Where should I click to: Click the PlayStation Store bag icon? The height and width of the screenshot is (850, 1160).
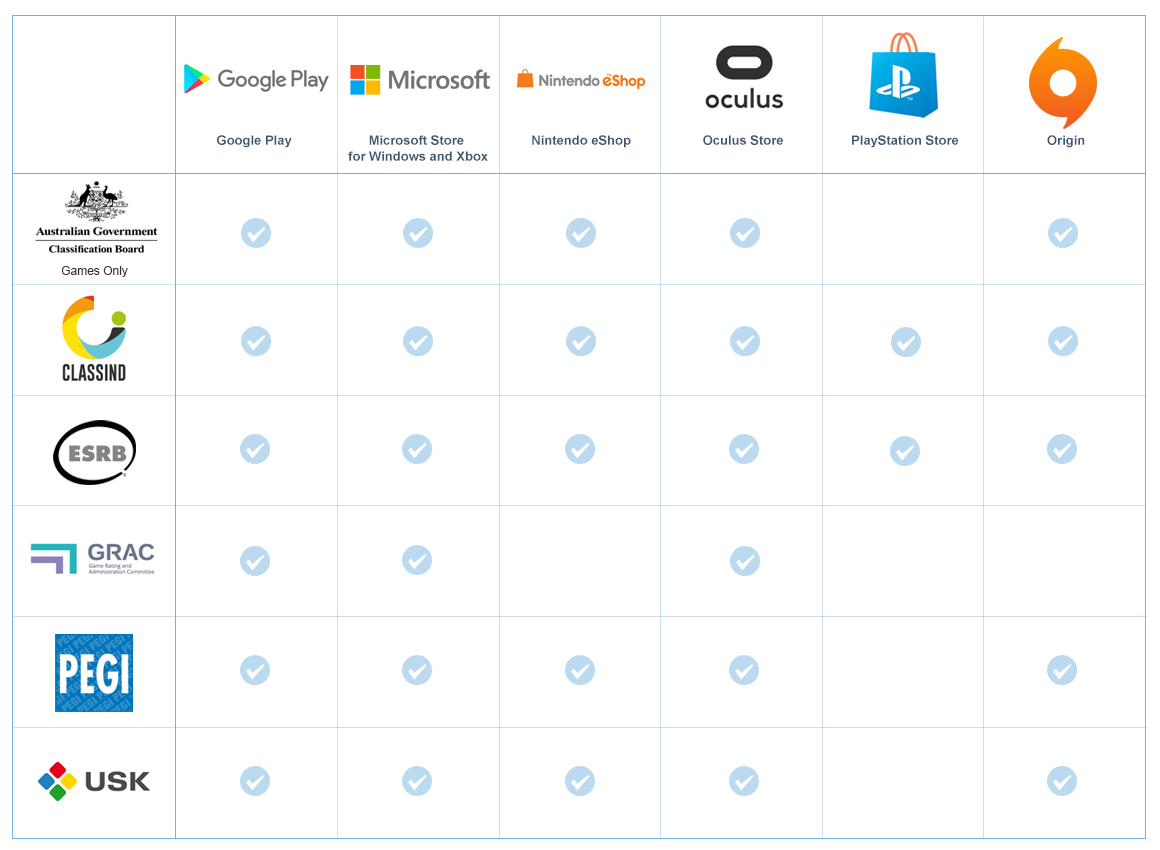pyautogui.click(x=903, y=75)
